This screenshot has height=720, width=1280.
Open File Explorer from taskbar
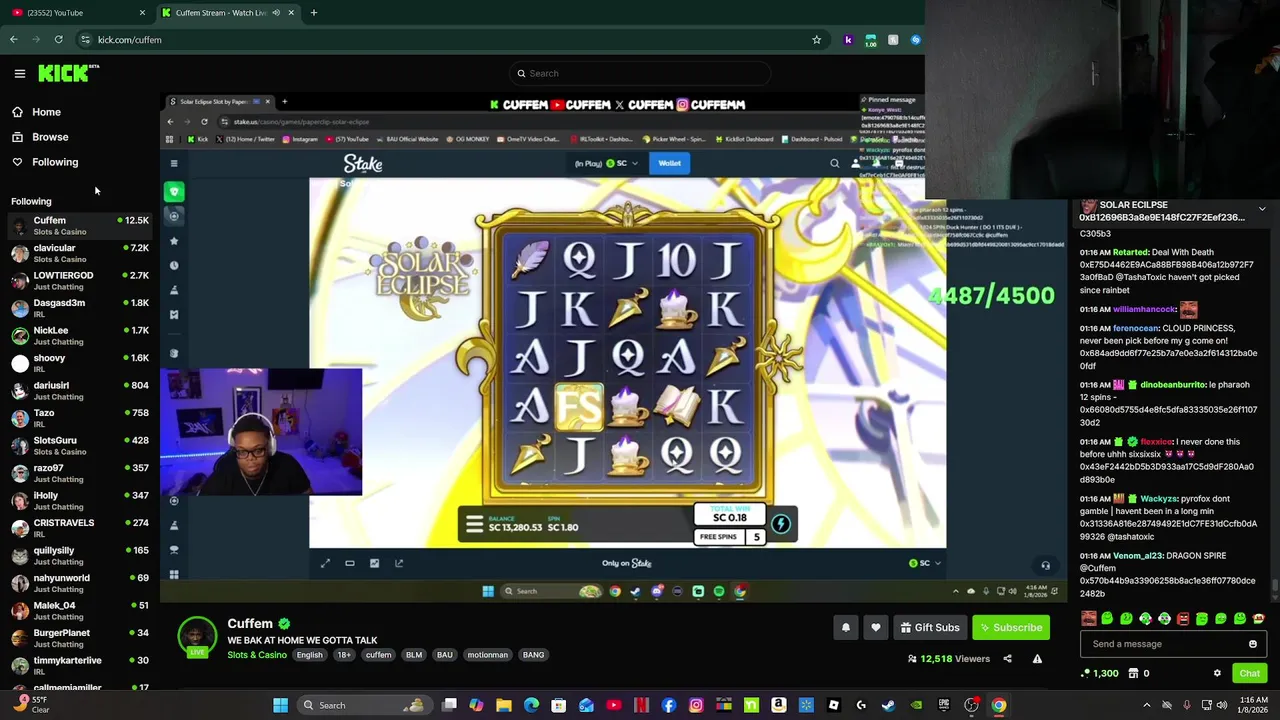504,705
